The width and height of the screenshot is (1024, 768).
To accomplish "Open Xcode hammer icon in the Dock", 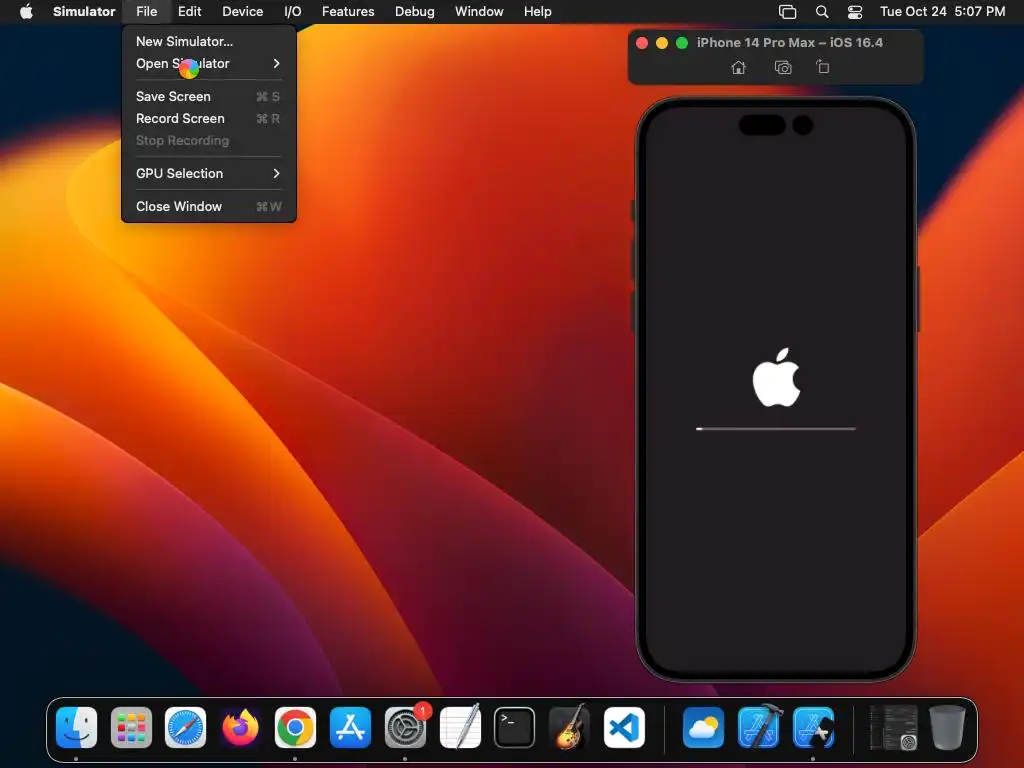I will (759, 727).
